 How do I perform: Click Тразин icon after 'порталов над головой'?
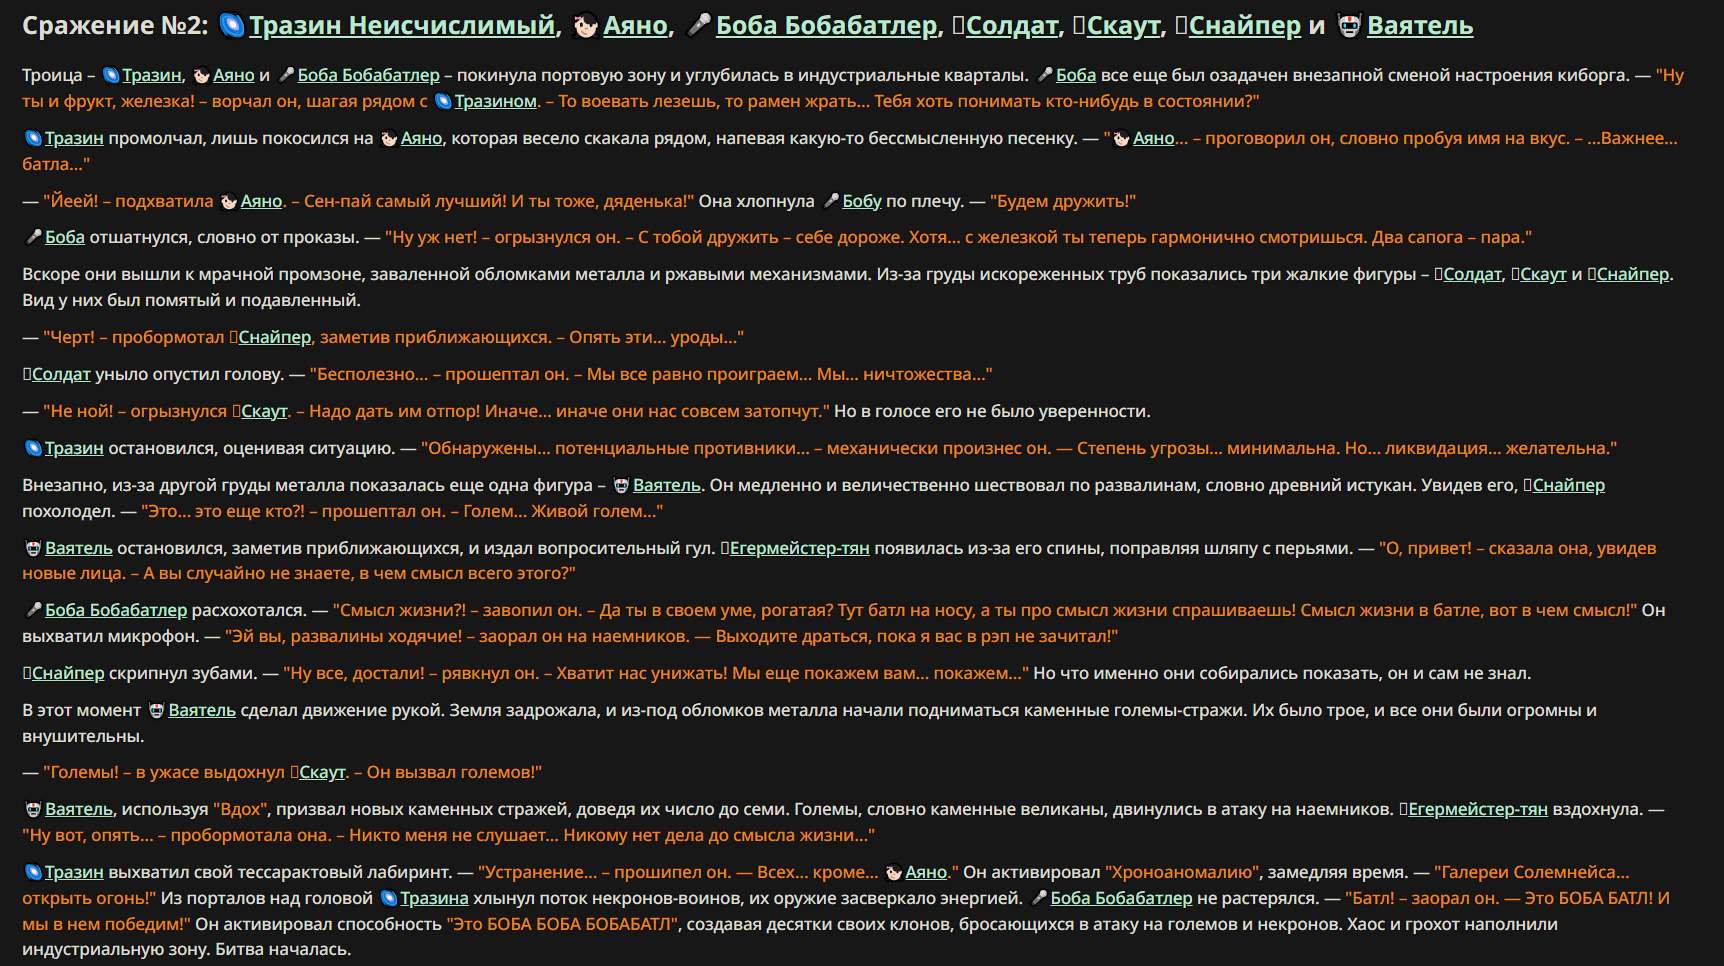tap(389, 898)
